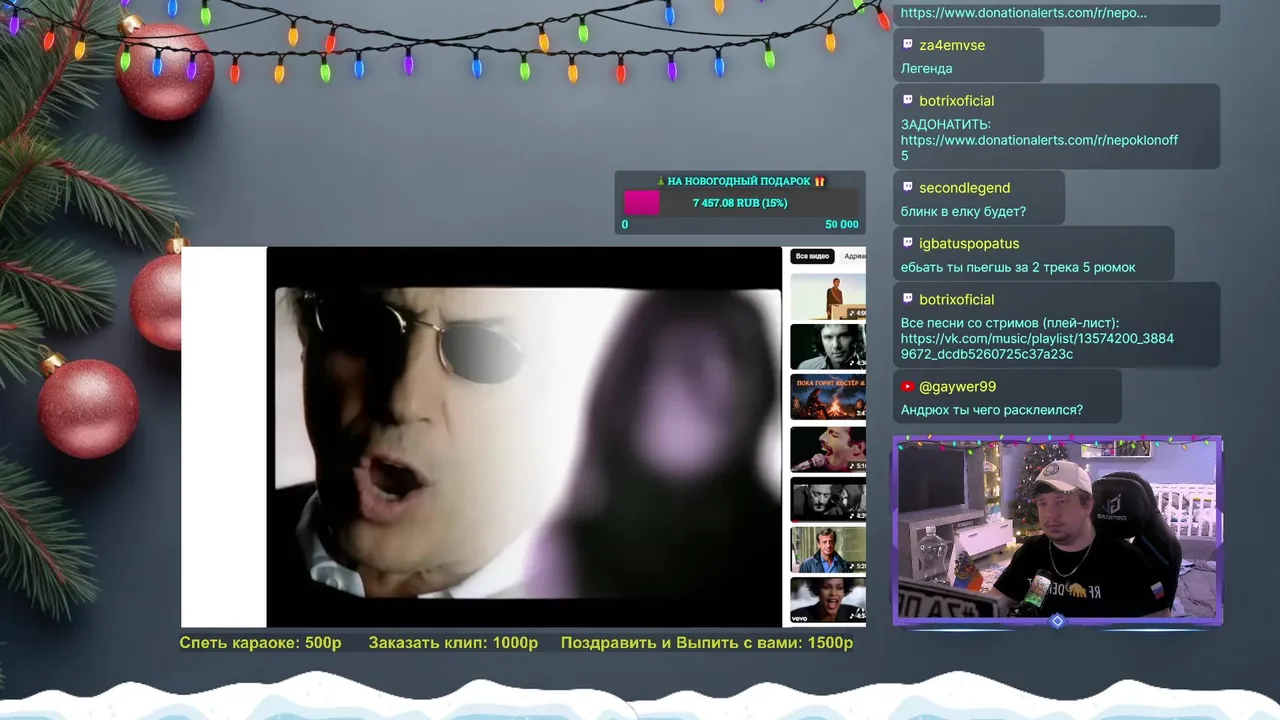The image size is (1280, 720).
Task: Click username botrixoficial above the 'ЗАДОНАТИТЬ' message
Action: [957, 101]
